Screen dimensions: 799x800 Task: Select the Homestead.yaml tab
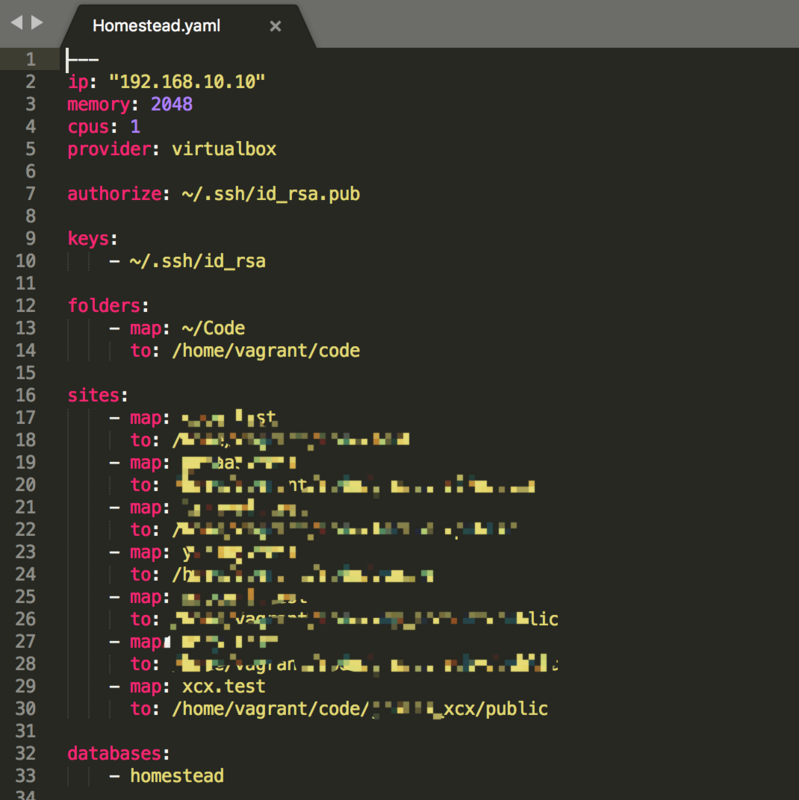pyautogui.click(x=156, y=26)
